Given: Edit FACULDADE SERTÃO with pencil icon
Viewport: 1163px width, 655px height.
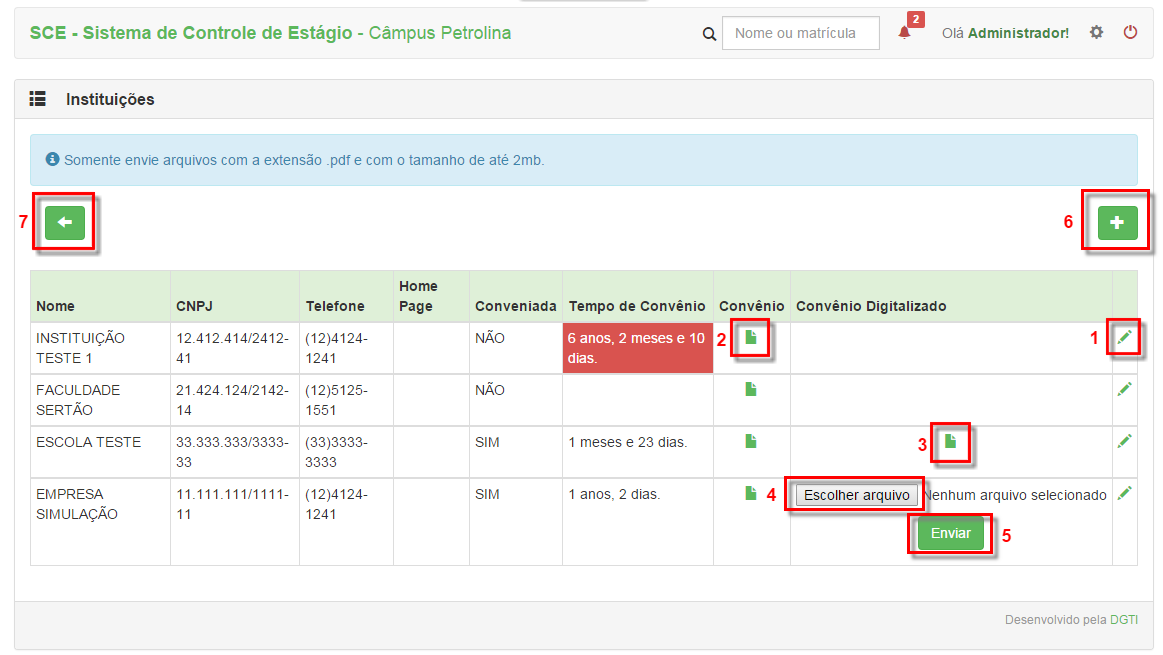Looking at the screenshot, I should (1124, 389).
